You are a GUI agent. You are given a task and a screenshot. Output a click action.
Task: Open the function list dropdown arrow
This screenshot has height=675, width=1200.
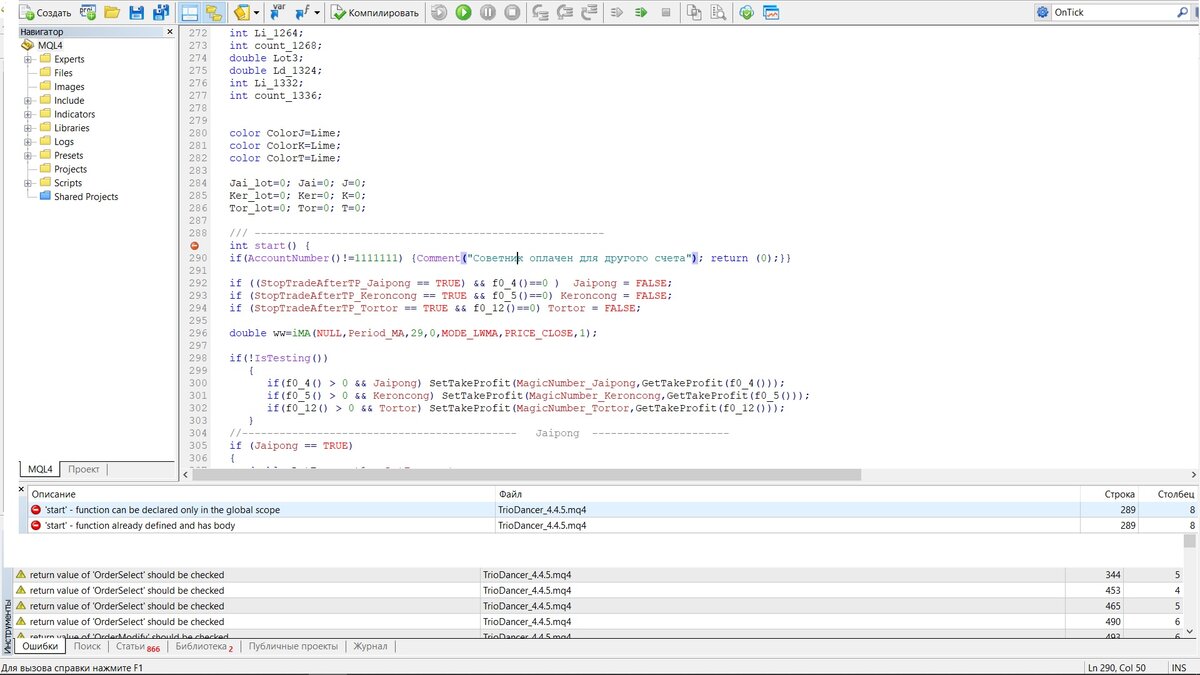pyautogui.click(x=318, y=13)
